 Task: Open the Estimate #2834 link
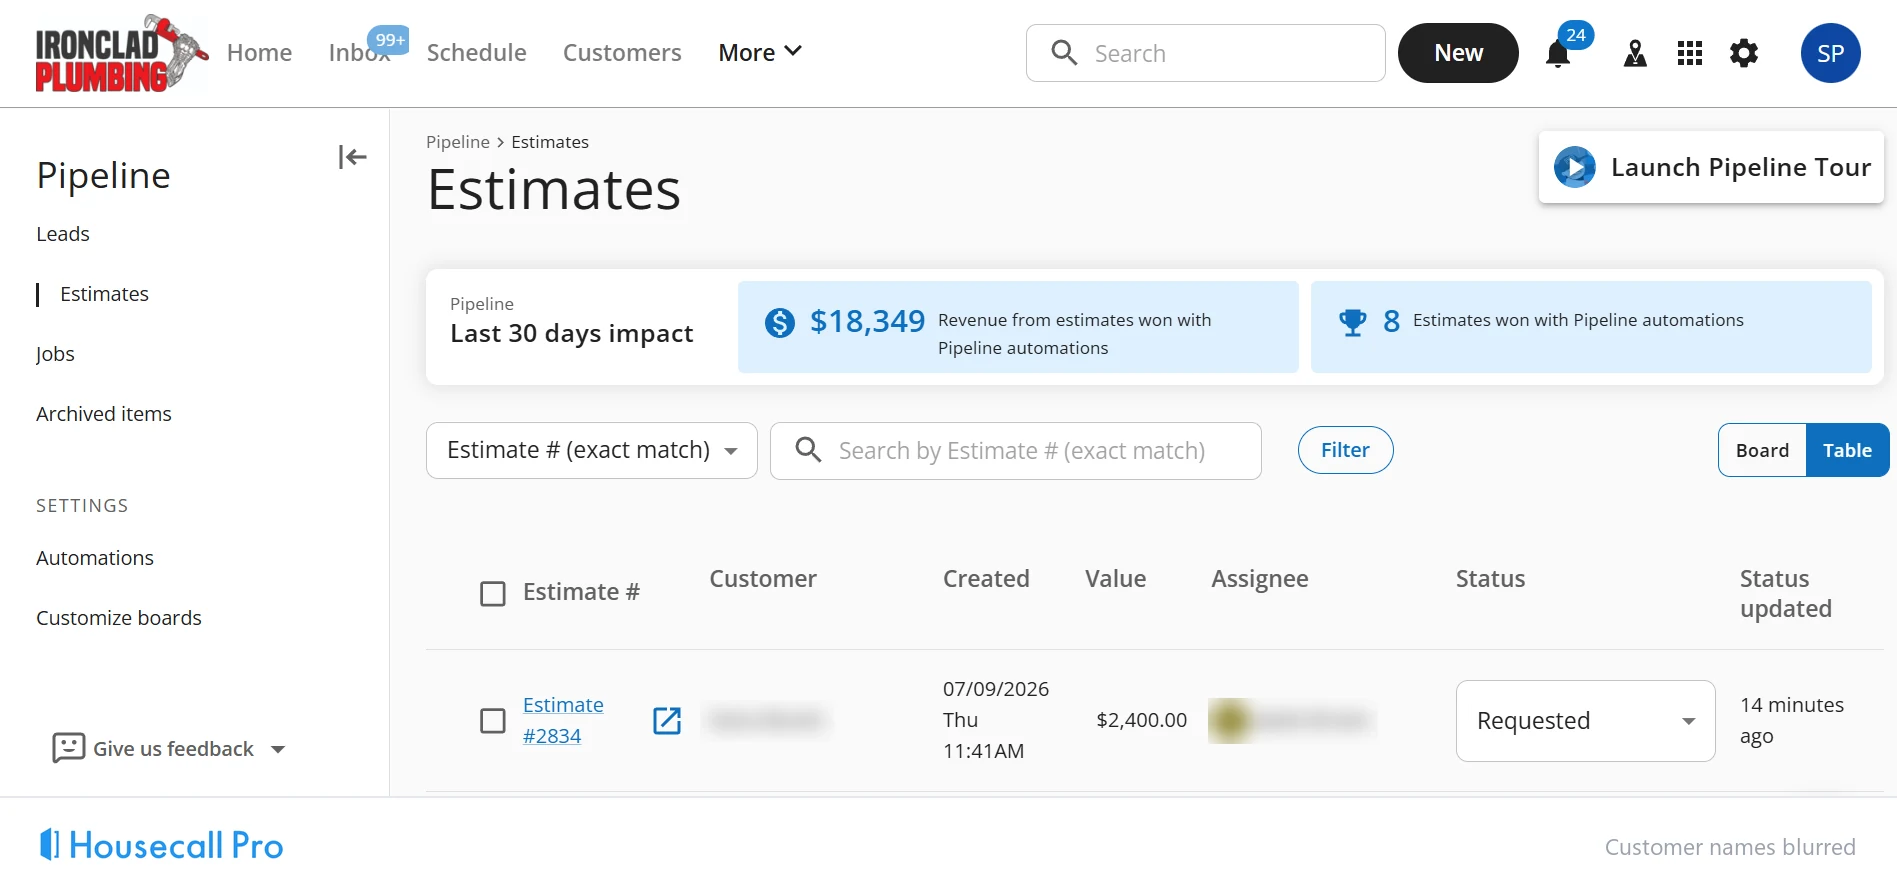(x=563, y=720)
